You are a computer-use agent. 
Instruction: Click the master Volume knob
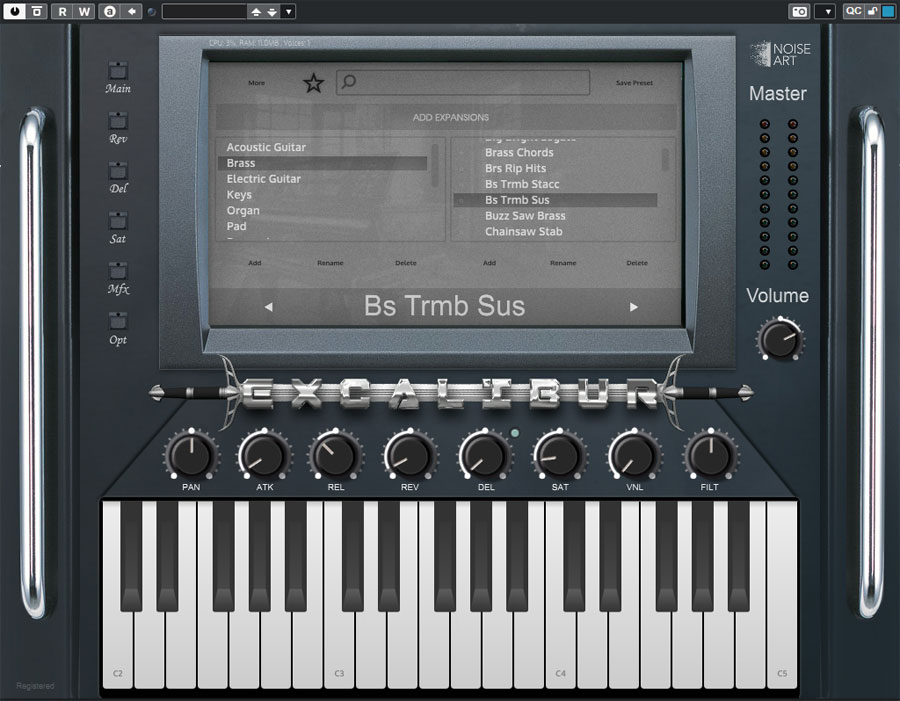(x=780, y=339)
